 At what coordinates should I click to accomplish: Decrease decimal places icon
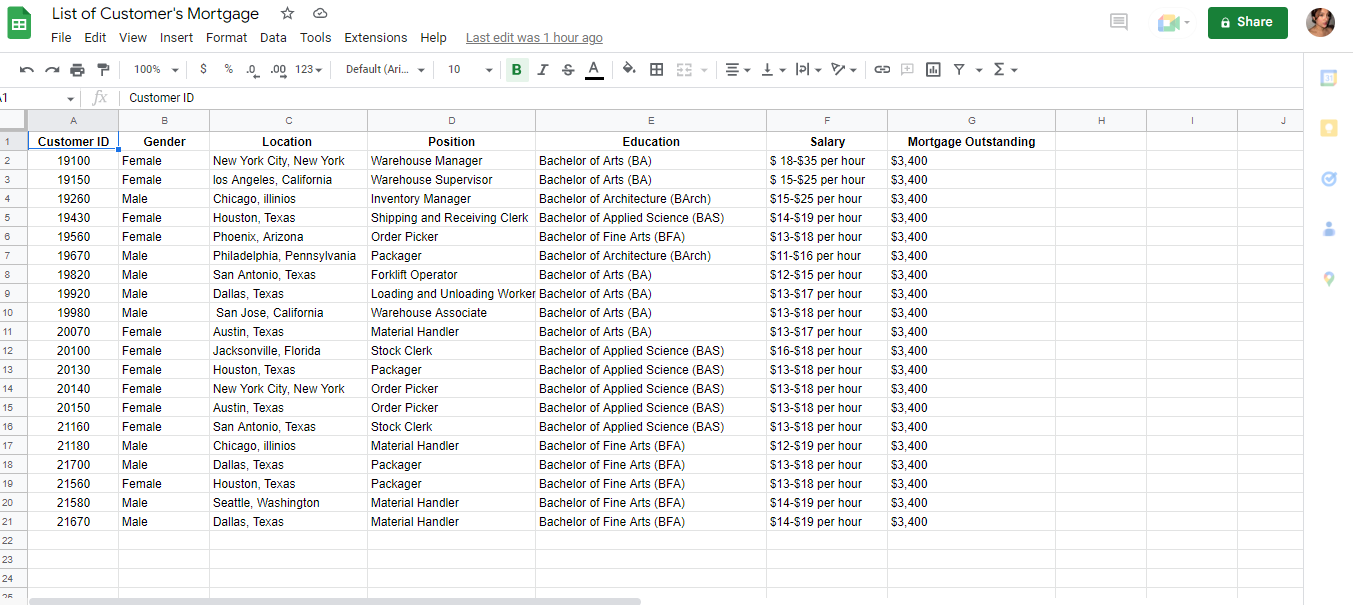[x=252, y=70]
